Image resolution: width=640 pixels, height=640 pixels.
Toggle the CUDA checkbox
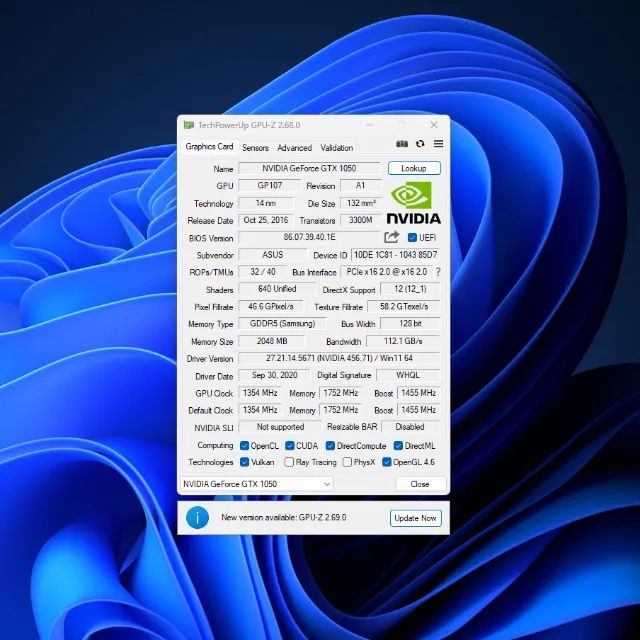(290, 446)
